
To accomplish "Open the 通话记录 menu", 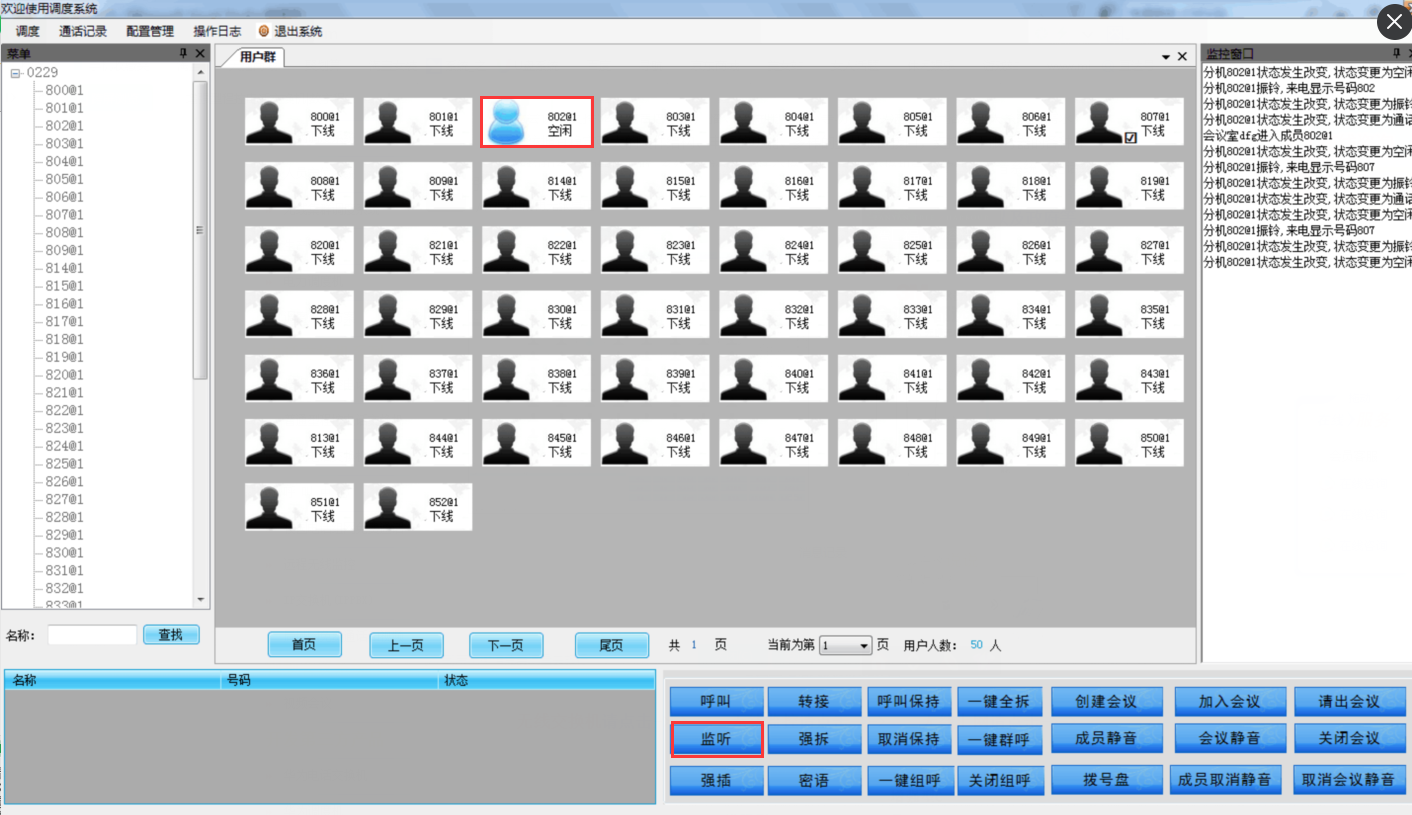I will click(83, 31).
